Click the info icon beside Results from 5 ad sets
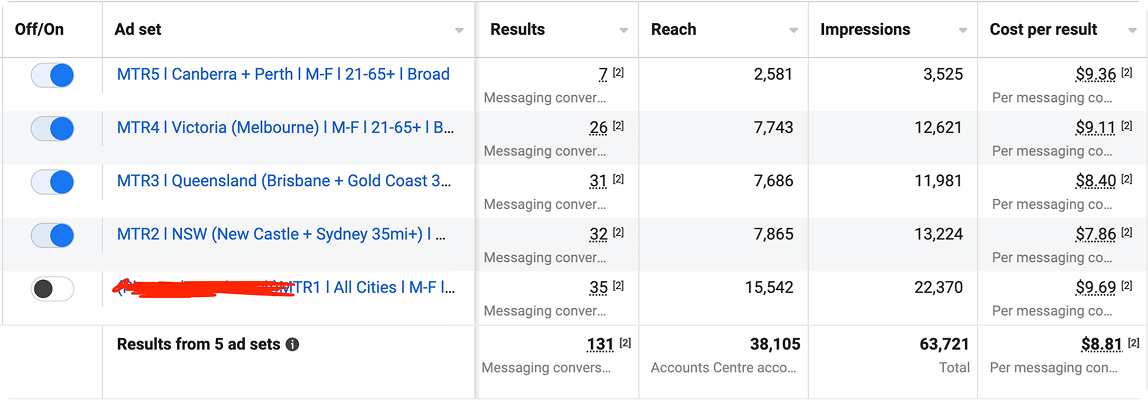Viewport: 1148px width, 401px height. [292, 344]
